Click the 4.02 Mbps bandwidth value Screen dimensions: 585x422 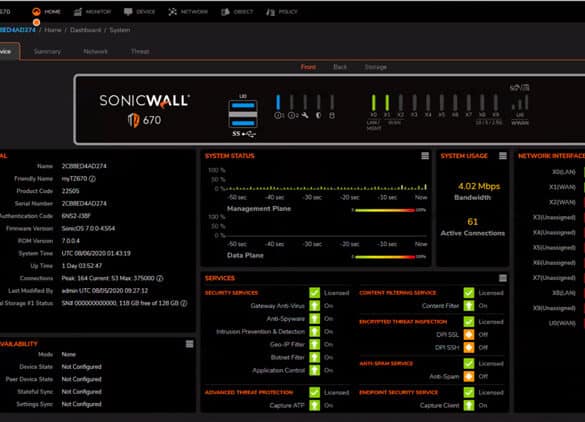click(479, 186)
